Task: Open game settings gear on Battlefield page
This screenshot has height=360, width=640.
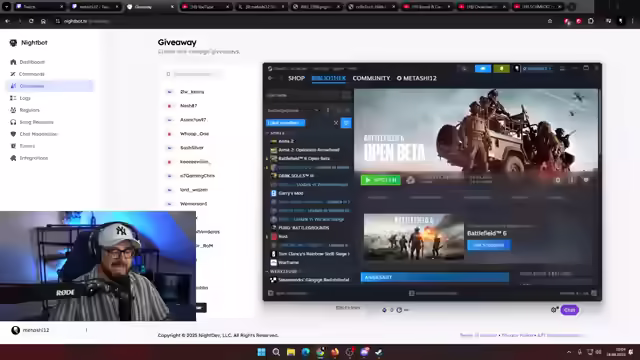Action: point(558,180)
